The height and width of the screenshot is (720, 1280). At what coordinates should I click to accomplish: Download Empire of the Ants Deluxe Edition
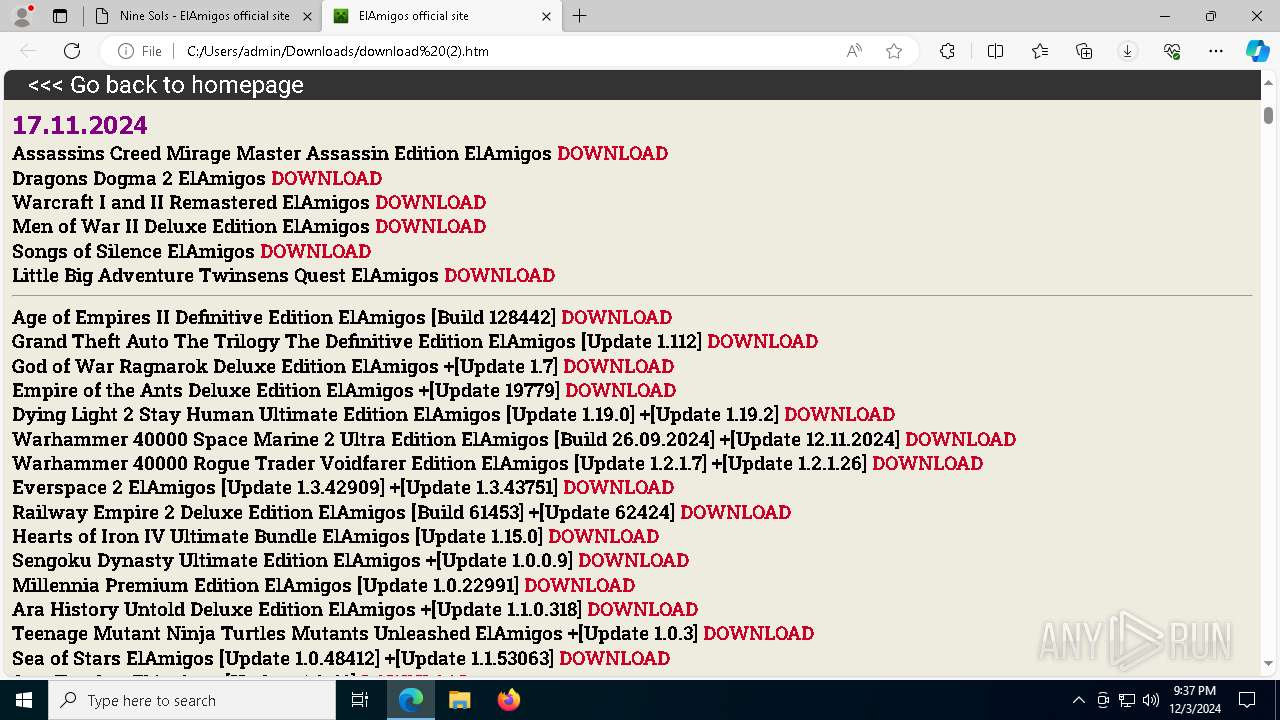point(620,390)
